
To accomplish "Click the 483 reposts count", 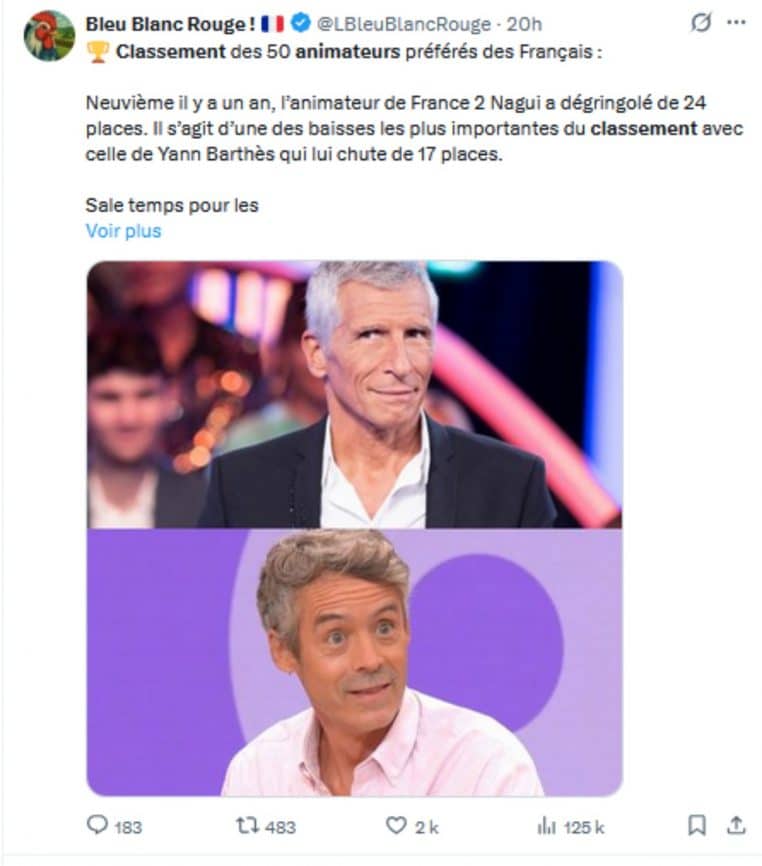I will click(x=281, y=827).
